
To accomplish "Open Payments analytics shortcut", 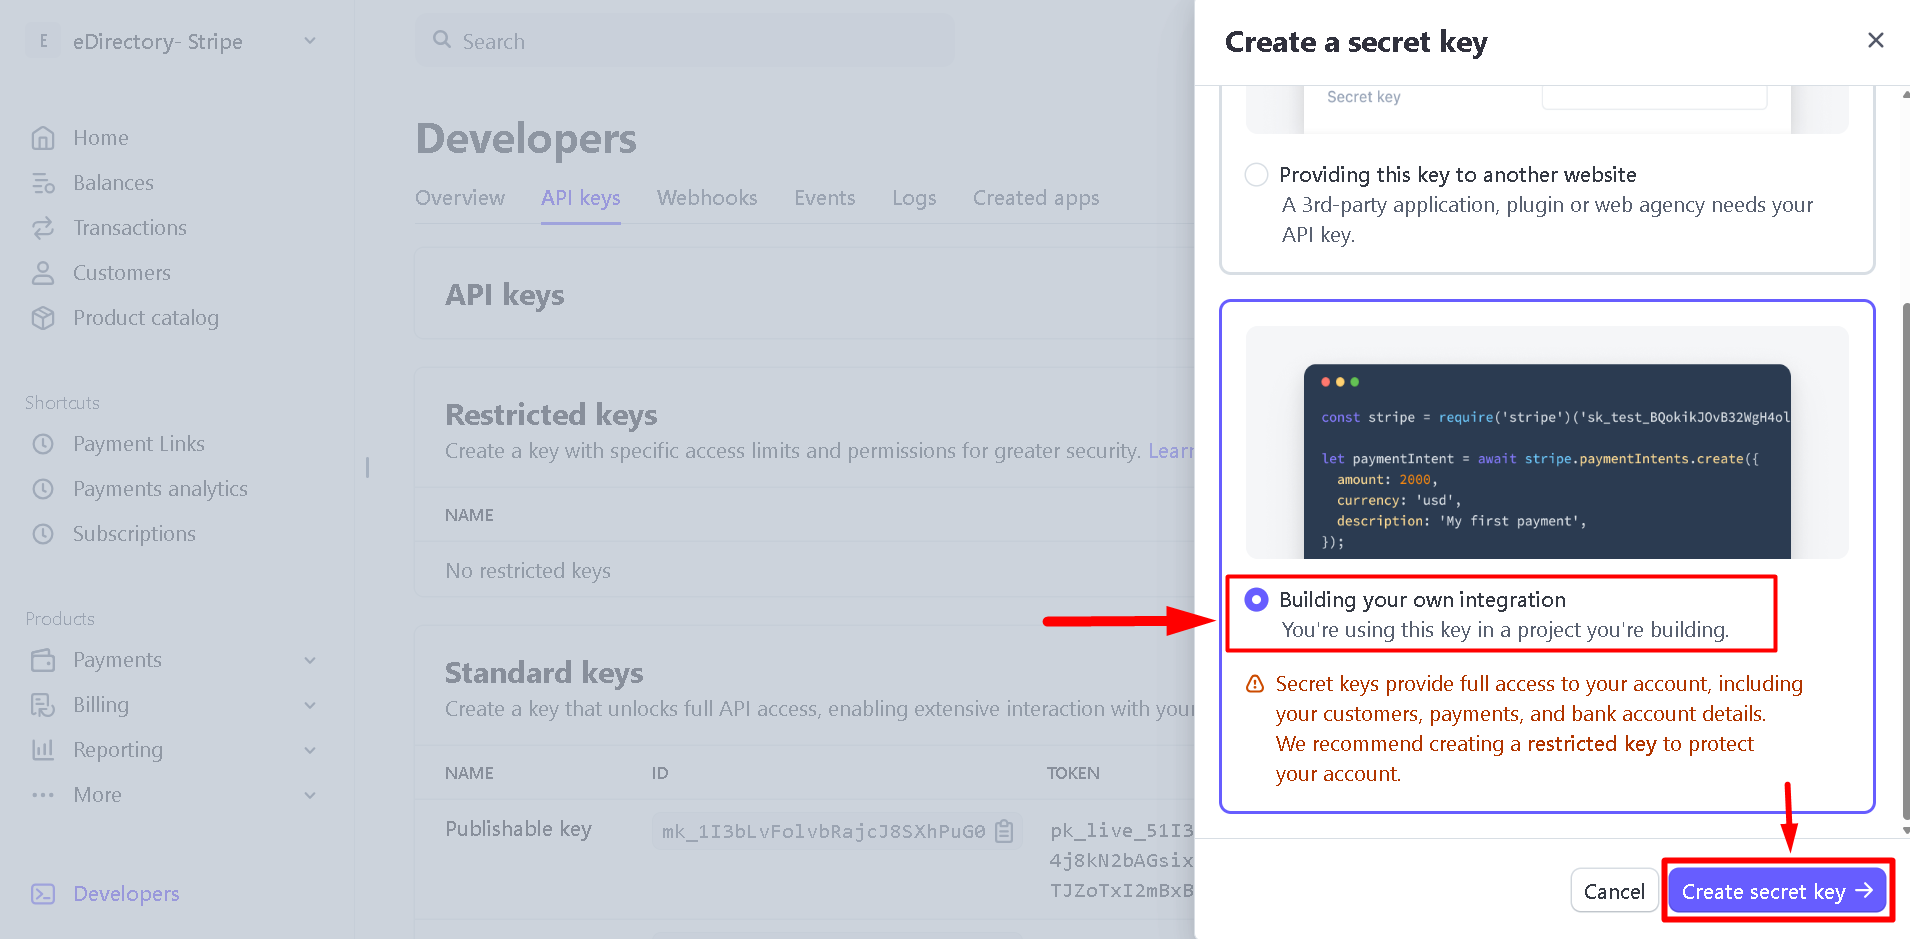I will coord(160,489).
